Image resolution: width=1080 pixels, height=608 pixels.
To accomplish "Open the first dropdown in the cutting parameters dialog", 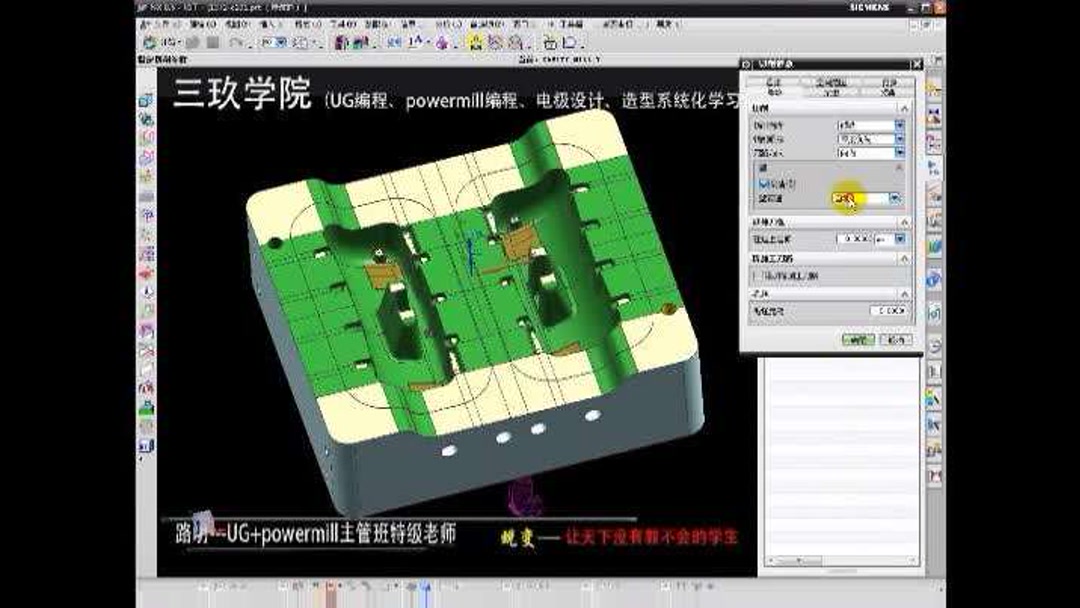I will (x=898, y=125).
